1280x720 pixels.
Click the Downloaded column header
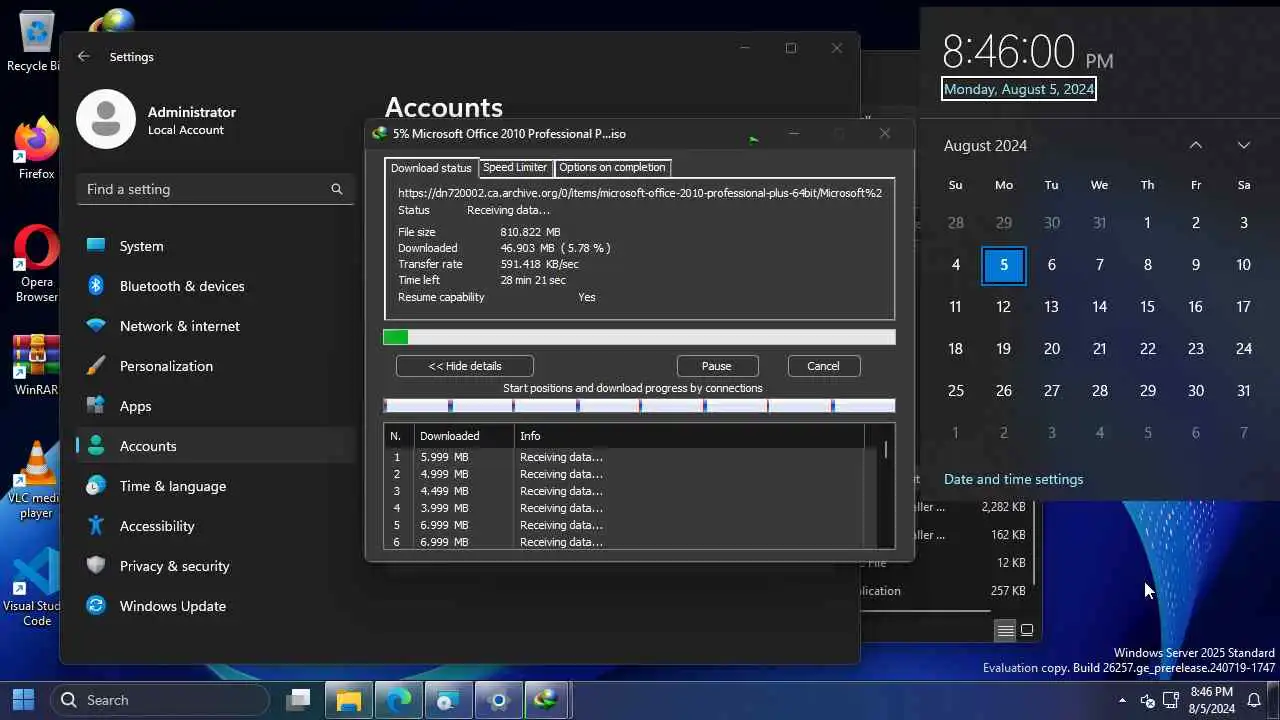tap(463, 436)
